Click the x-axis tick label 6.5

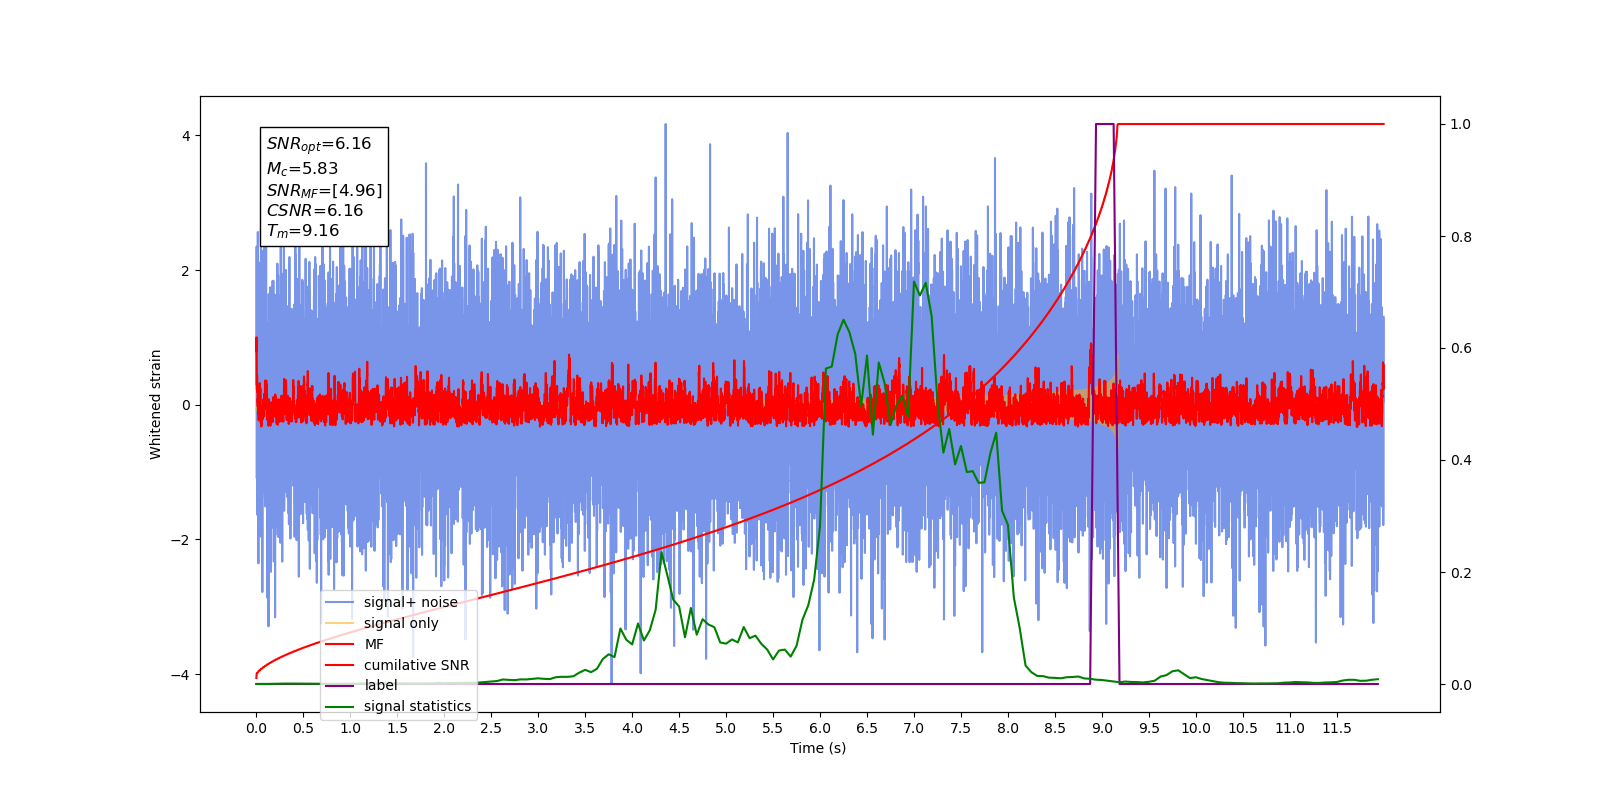(x=867, y=728)
